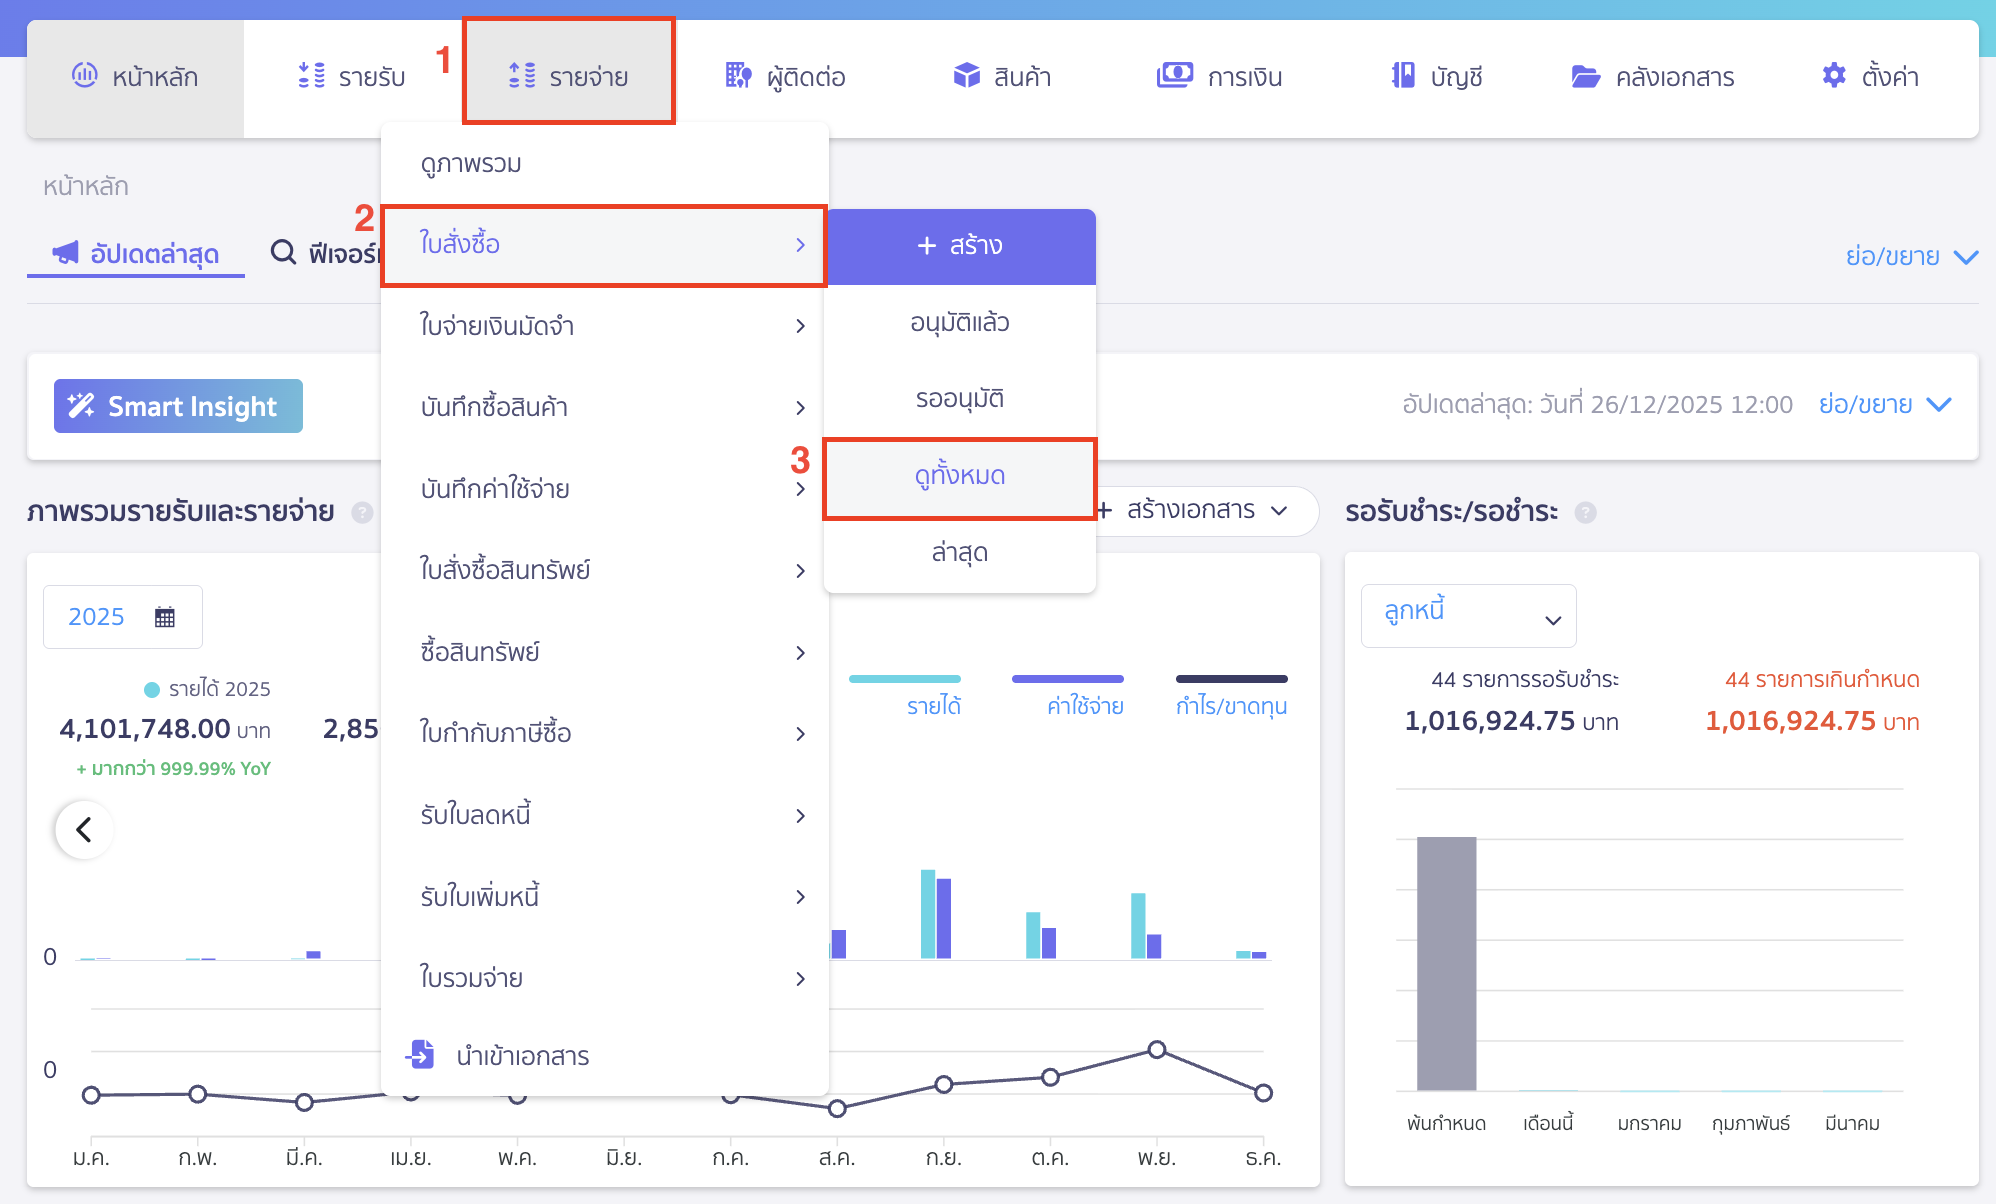Toggle the กำไร/ขาดทุน legend series

click(1231, 706)
